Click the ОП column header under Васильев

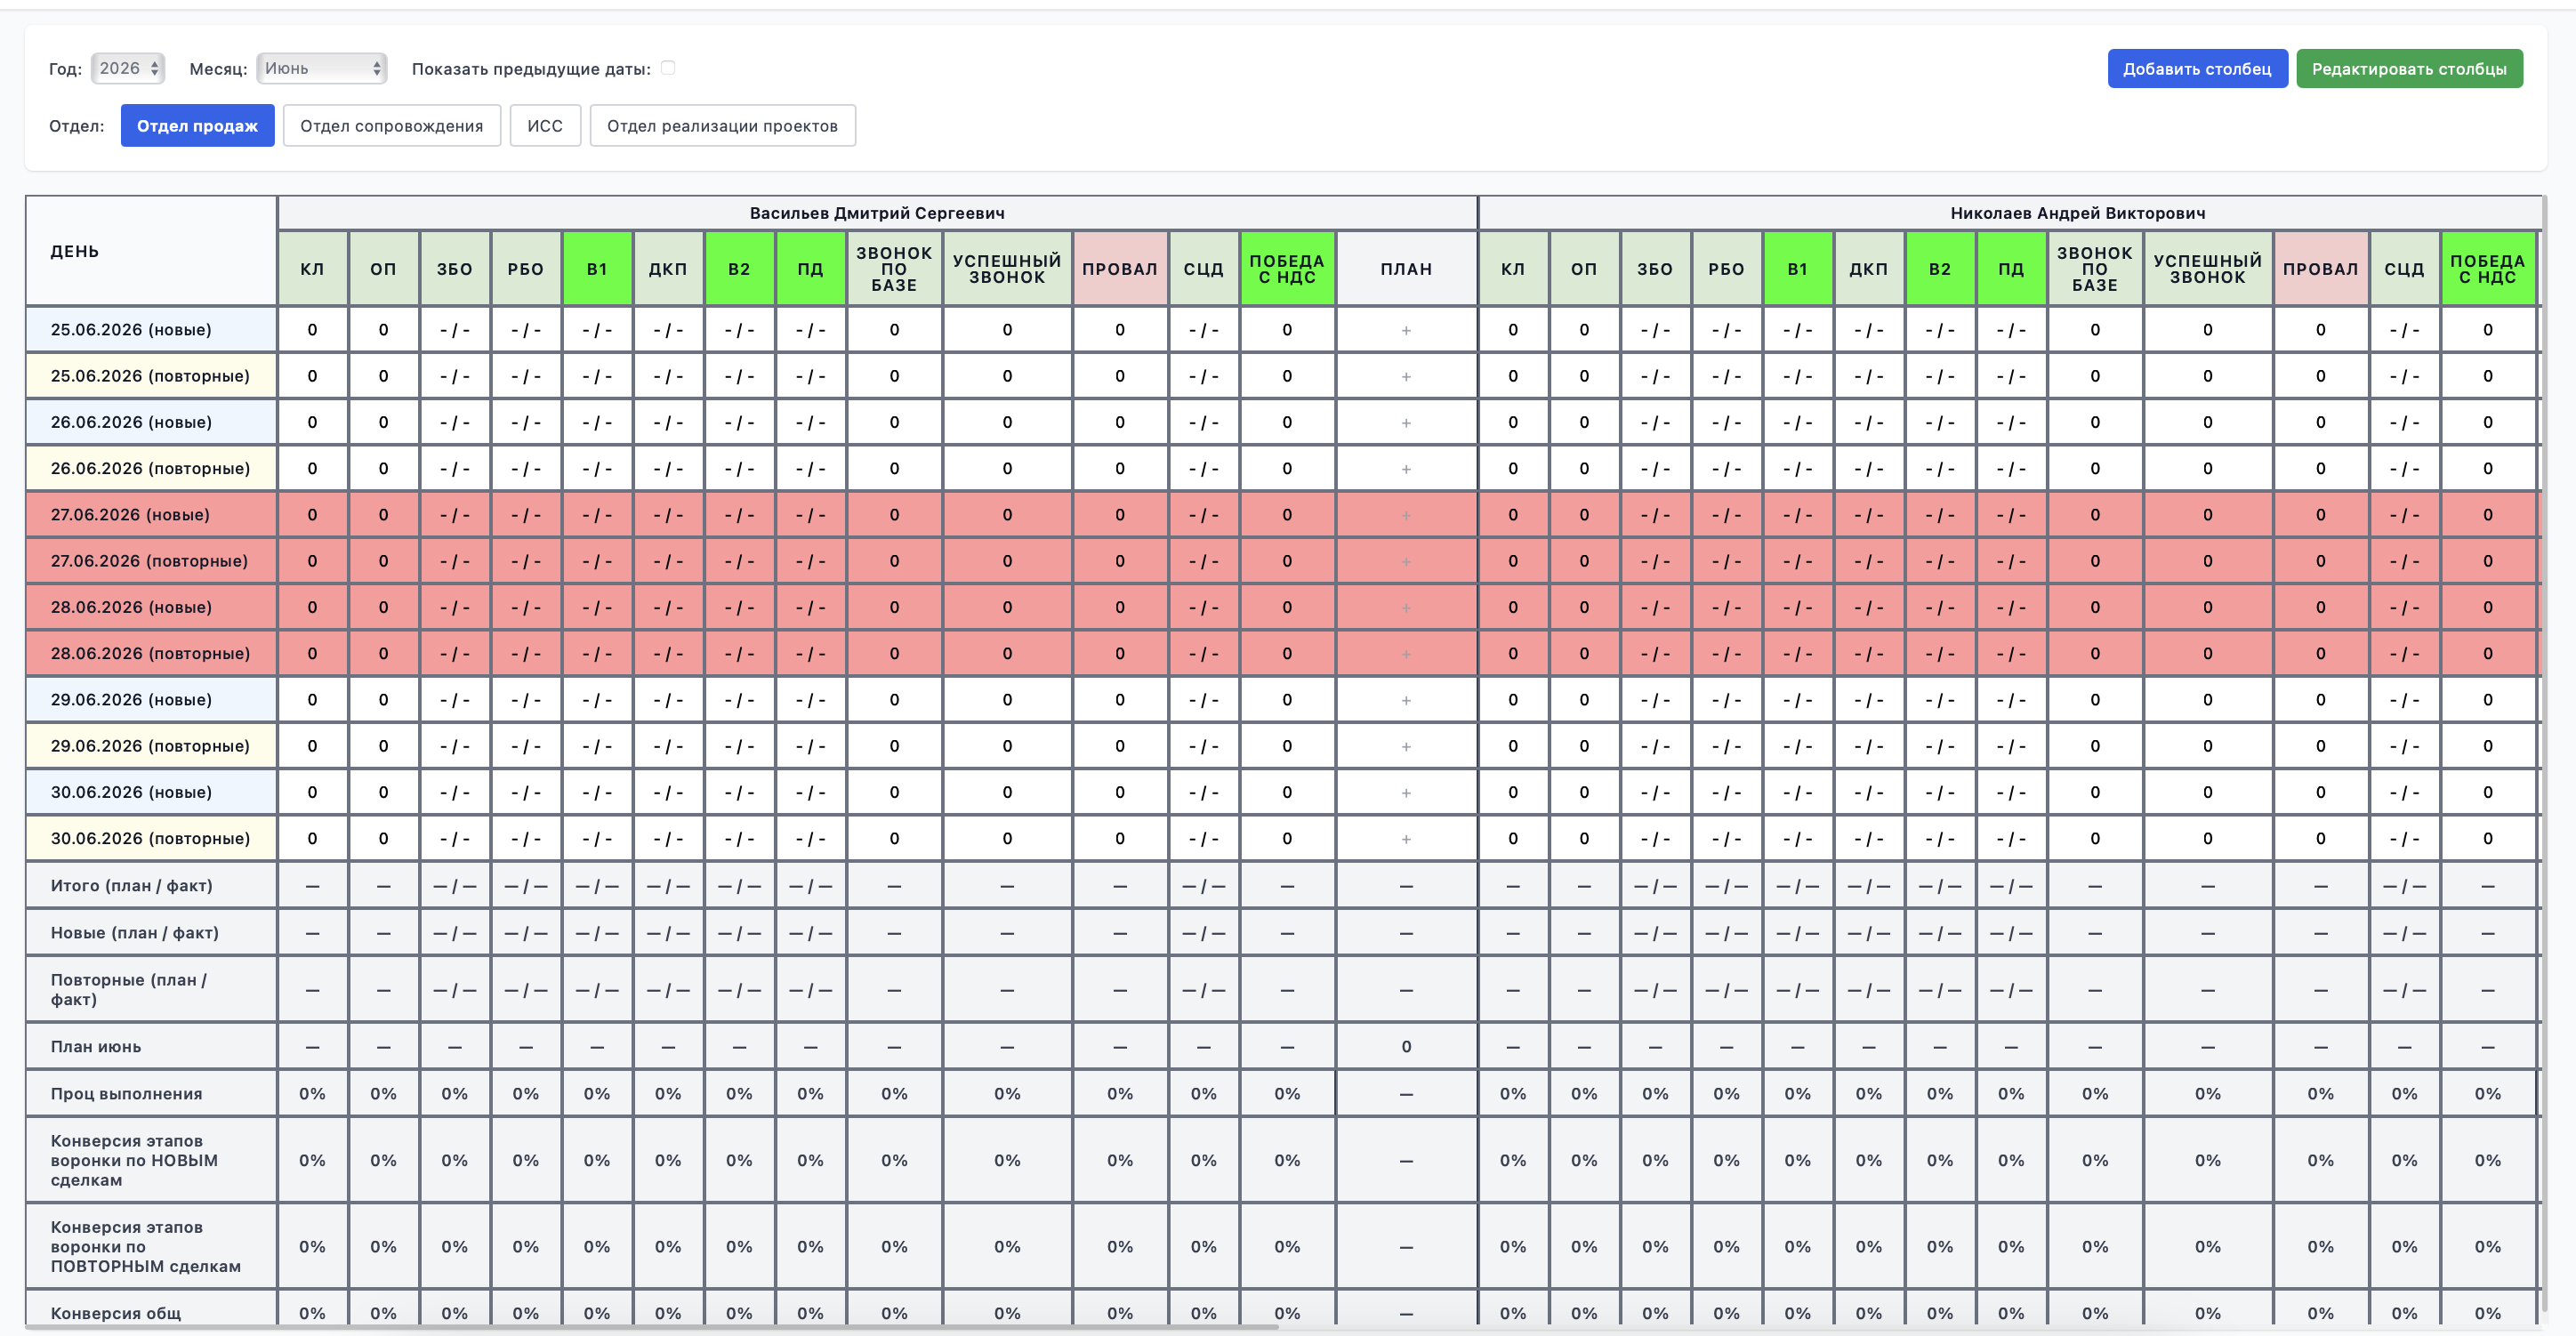pos(383,269)
